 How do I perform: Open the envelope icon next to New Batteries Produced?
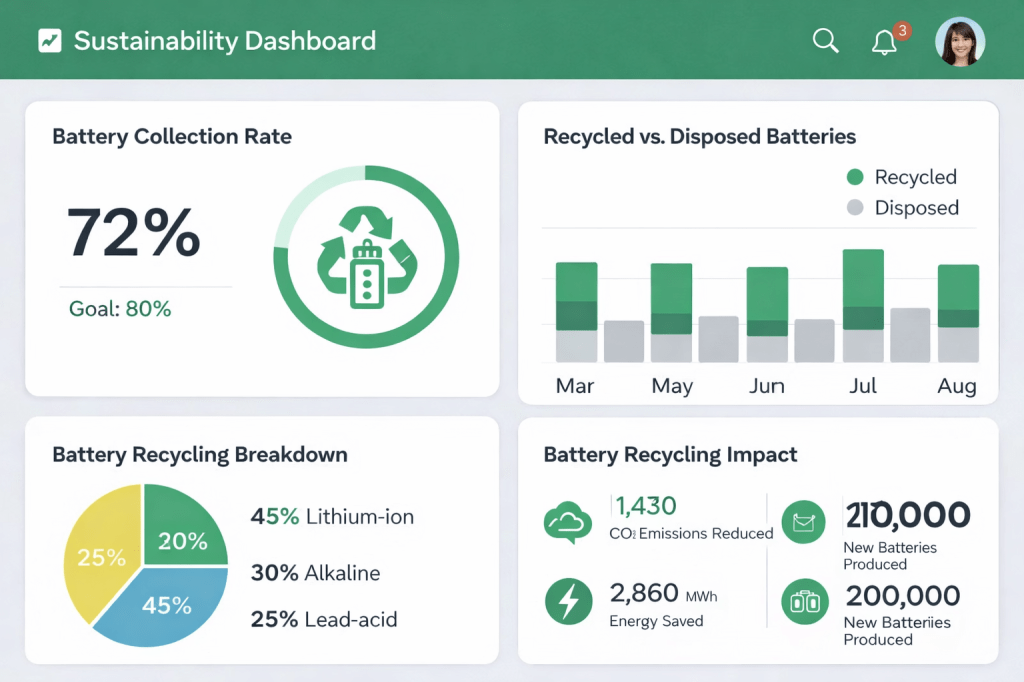pos(804,522)
